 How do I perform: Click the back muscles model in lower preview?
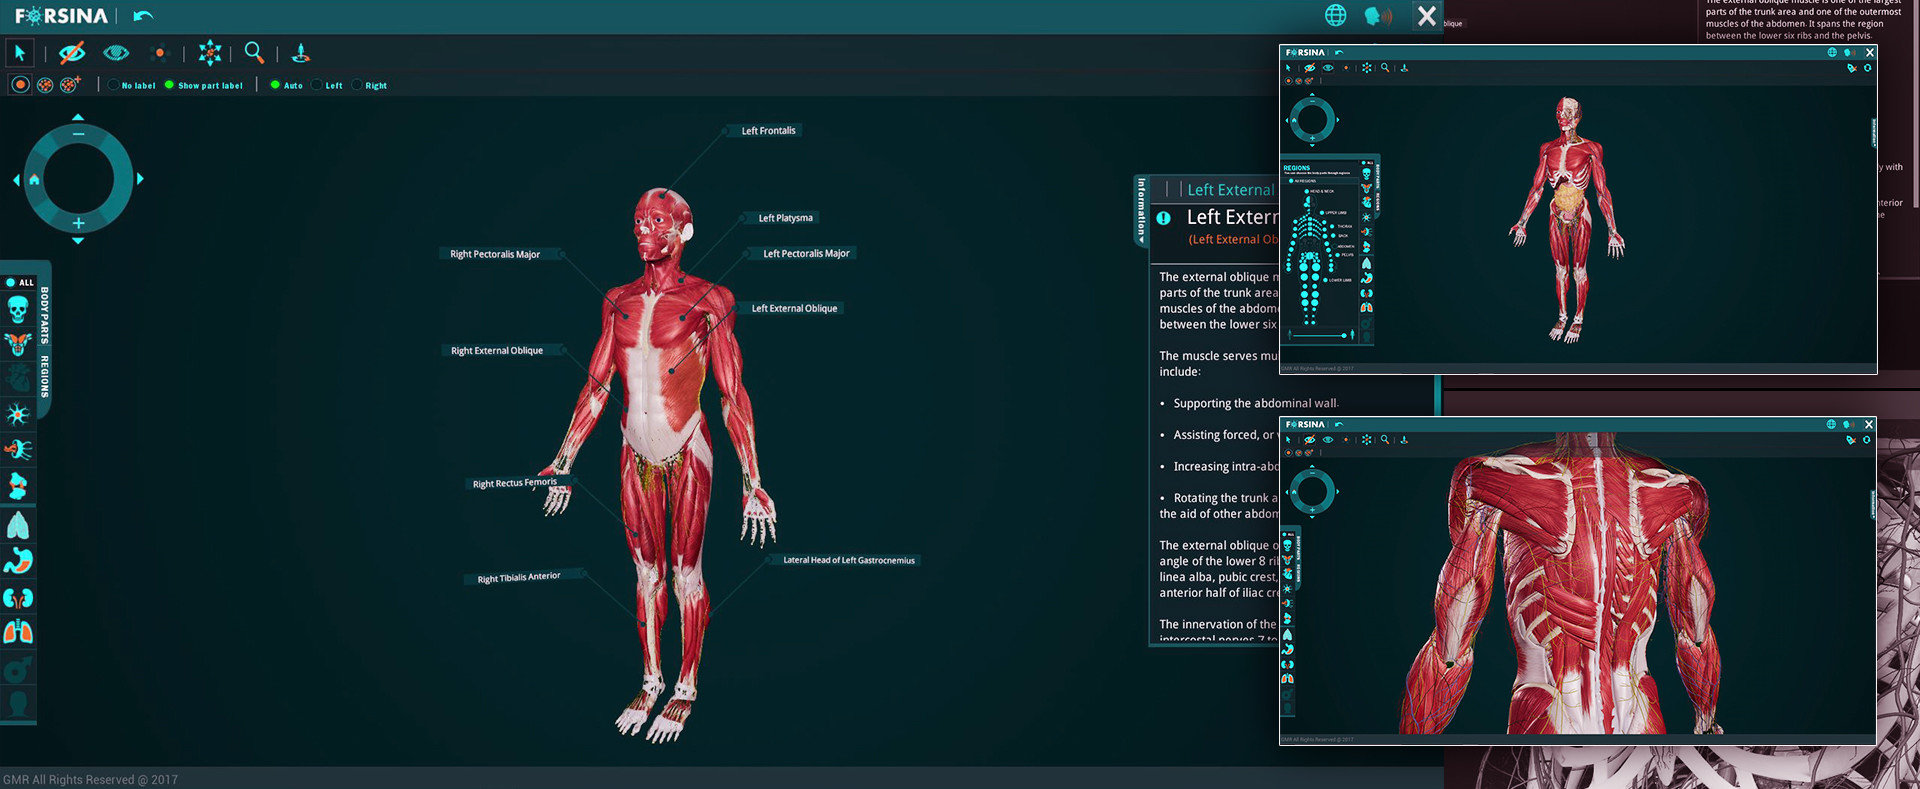click(1577, 590)
